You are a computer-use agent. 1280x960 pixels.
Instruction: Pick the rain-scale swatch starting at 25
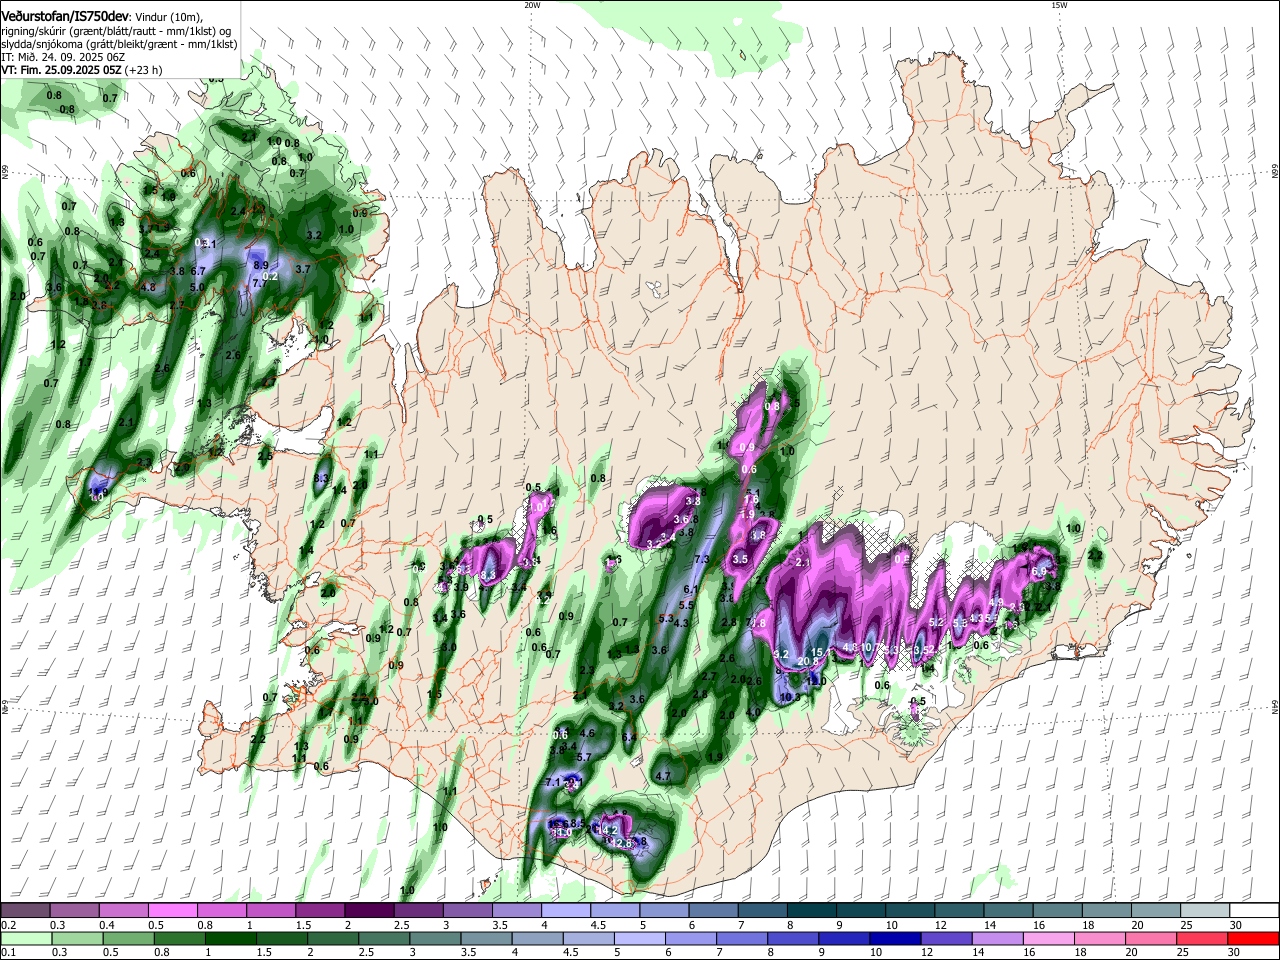(x=1202, y=938)
